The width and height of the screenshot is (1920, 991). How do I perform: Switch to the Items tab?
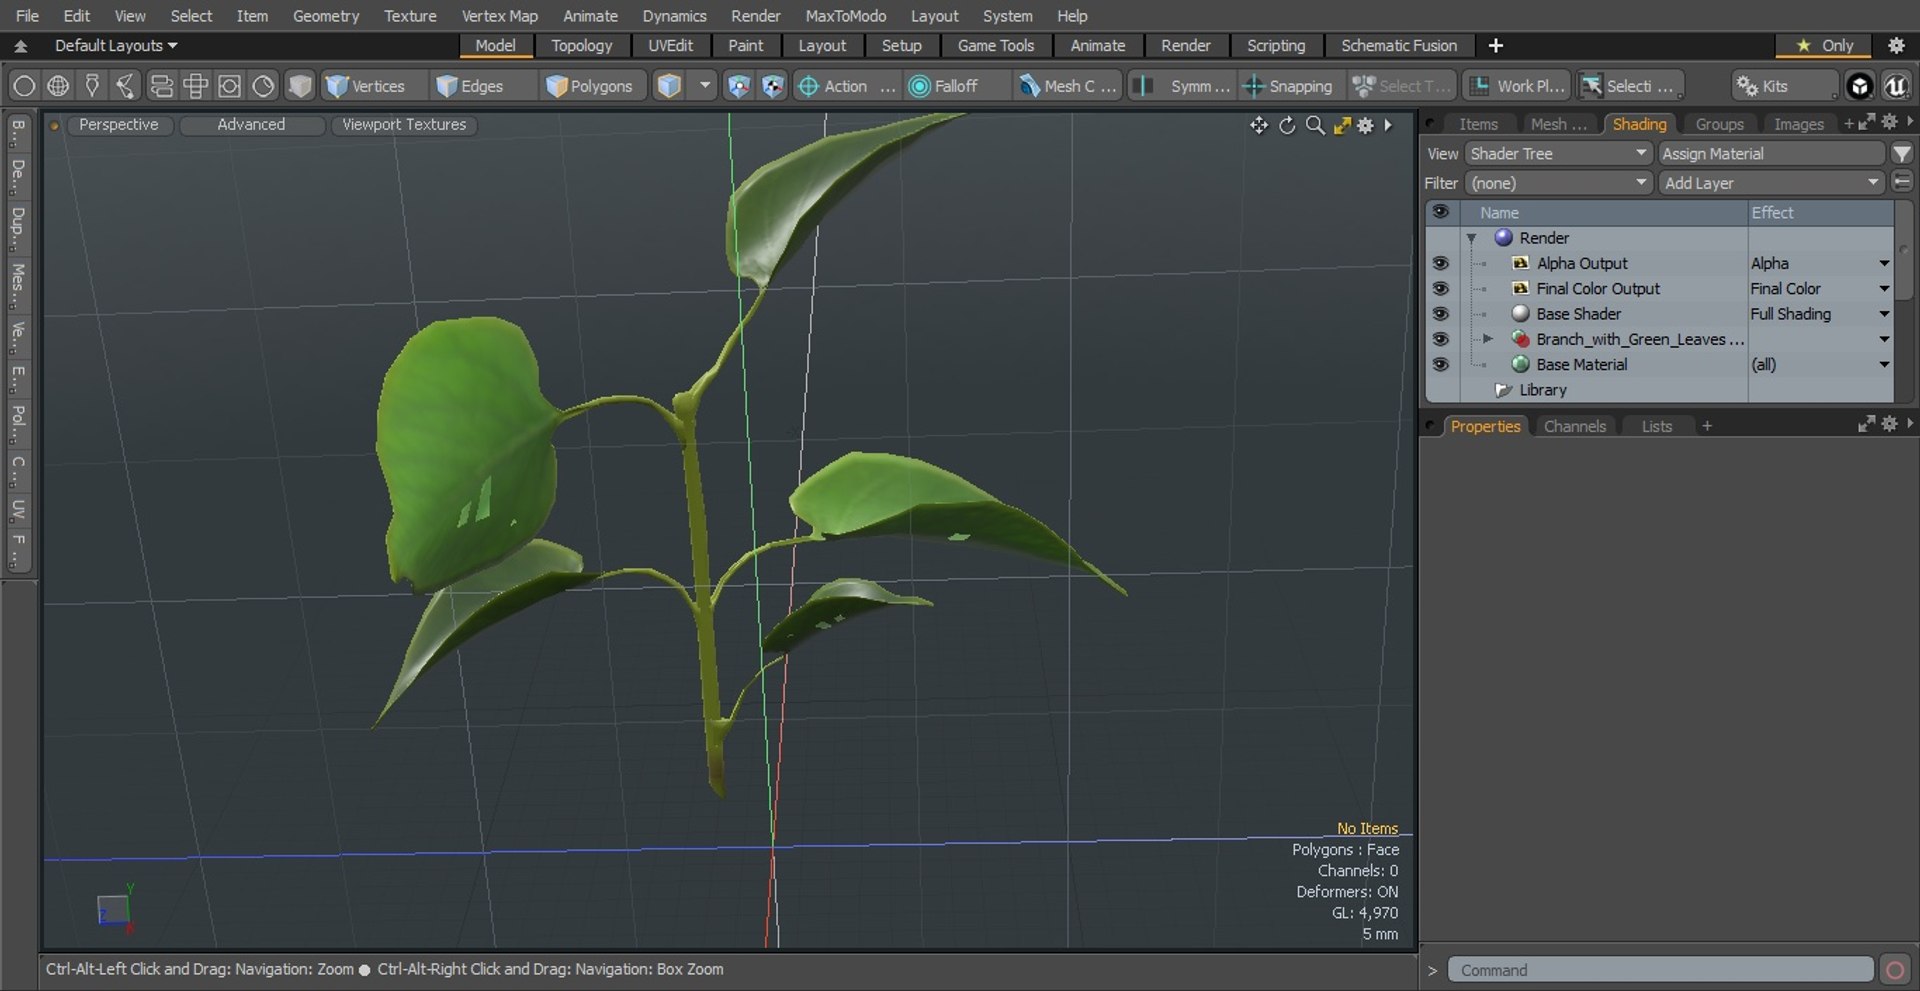click(1478, 124)
